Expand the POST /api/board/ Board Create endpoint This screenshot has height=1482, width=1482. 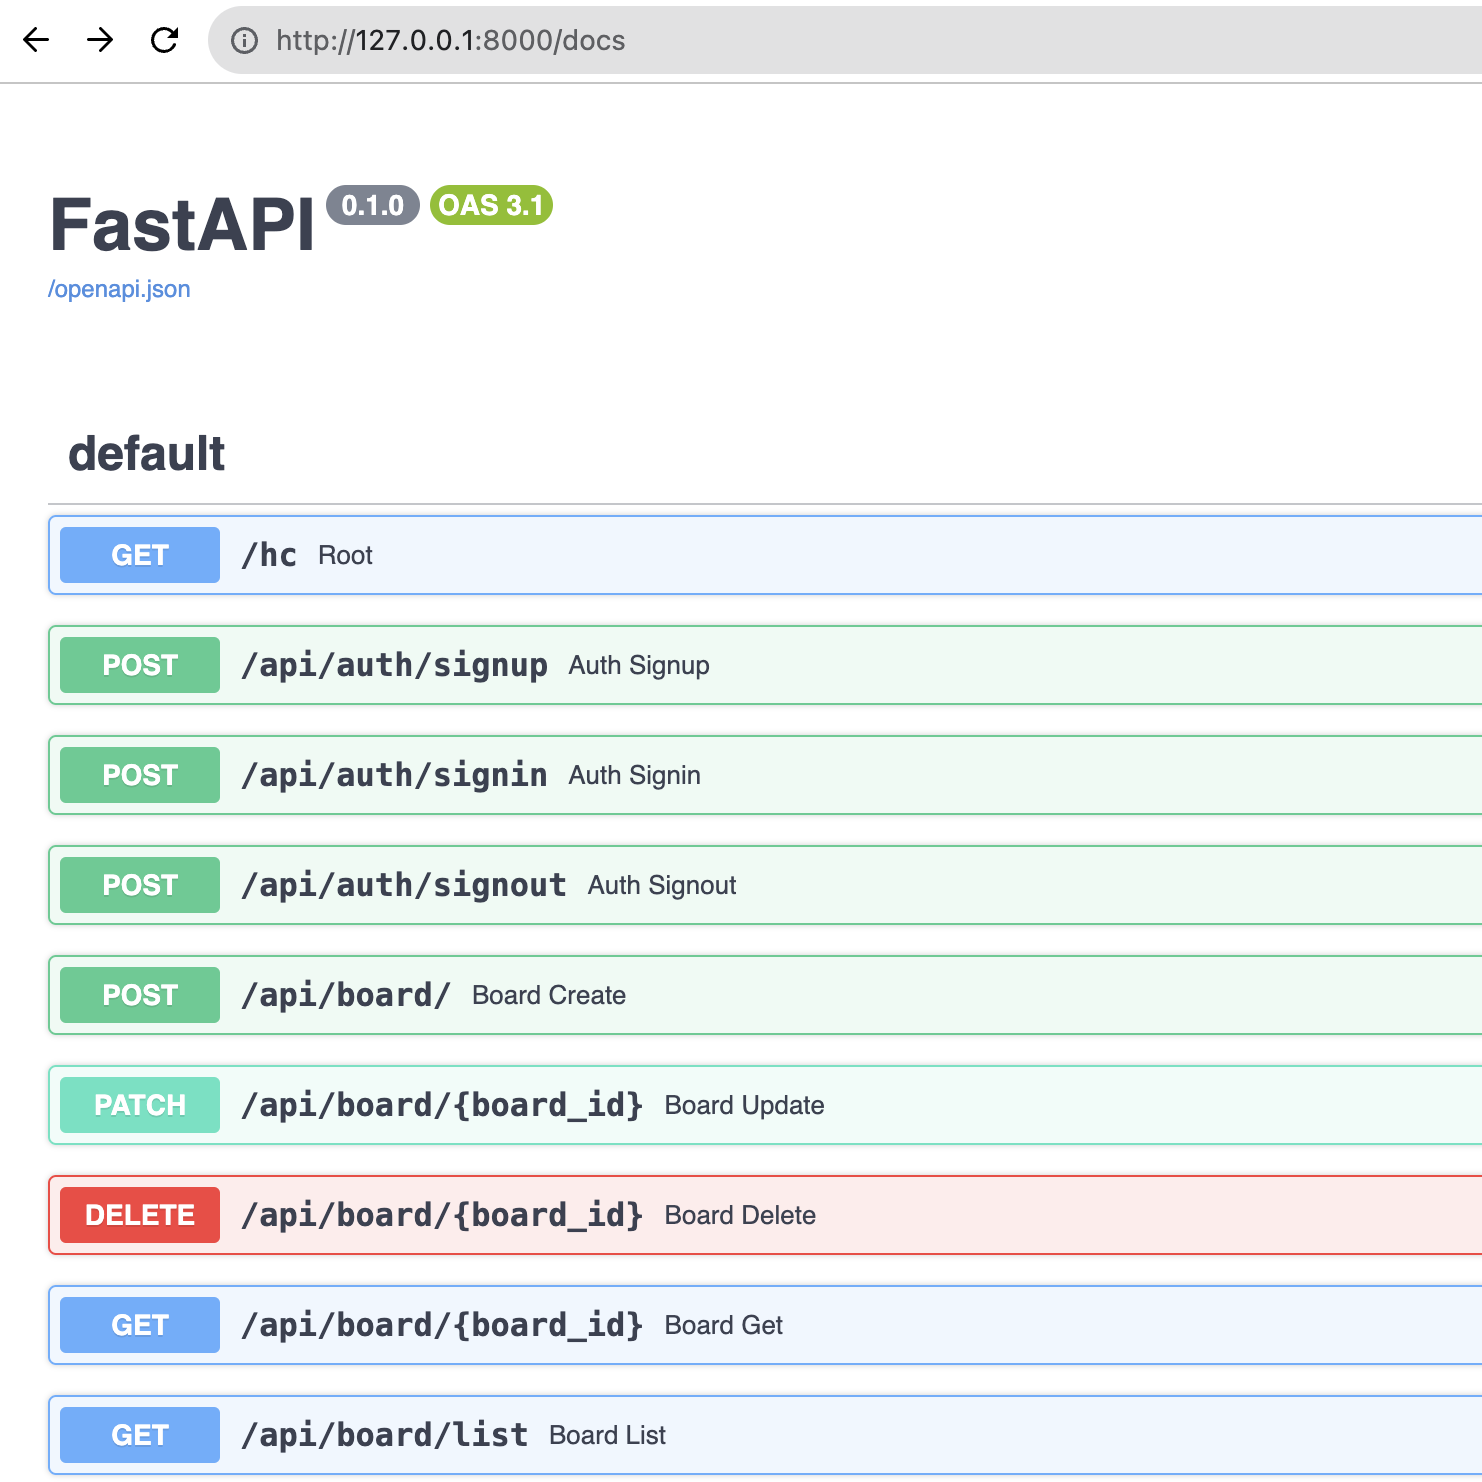(x=765, y=995)
